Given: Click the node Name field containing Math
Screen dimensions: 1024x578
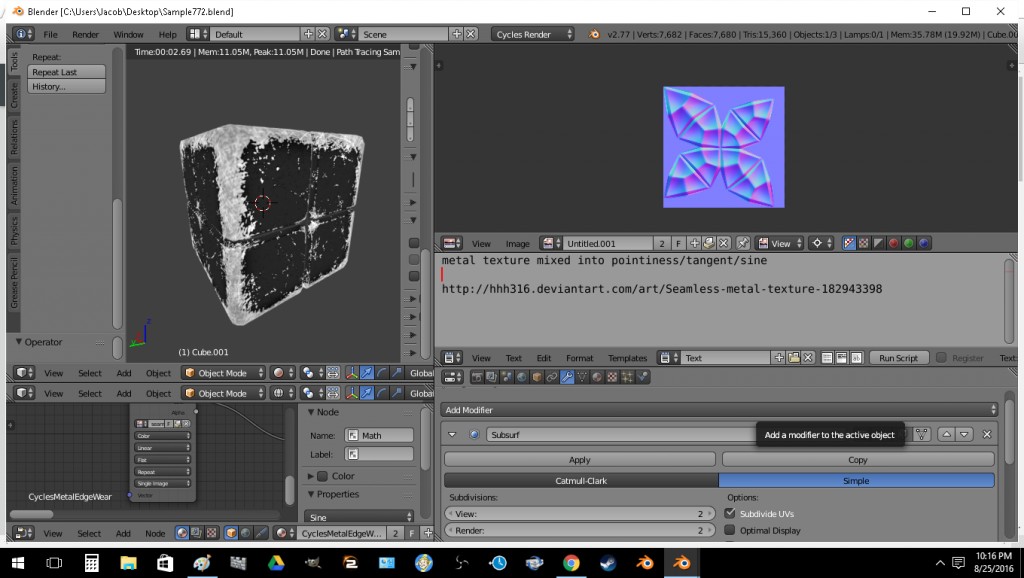Looking at the screenshot, I should 378,435.
